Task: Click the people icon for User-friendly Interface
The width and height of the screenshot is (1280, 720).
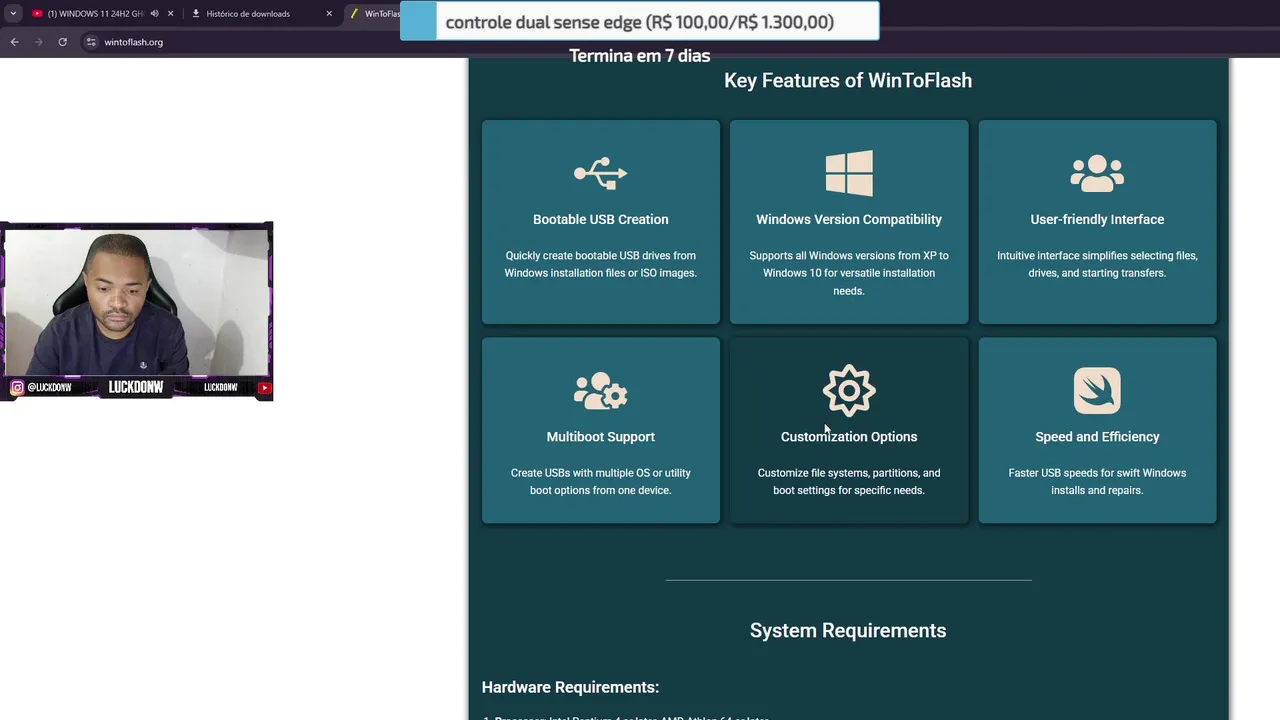Action: pyautogui.click(x=1097, y=173)
